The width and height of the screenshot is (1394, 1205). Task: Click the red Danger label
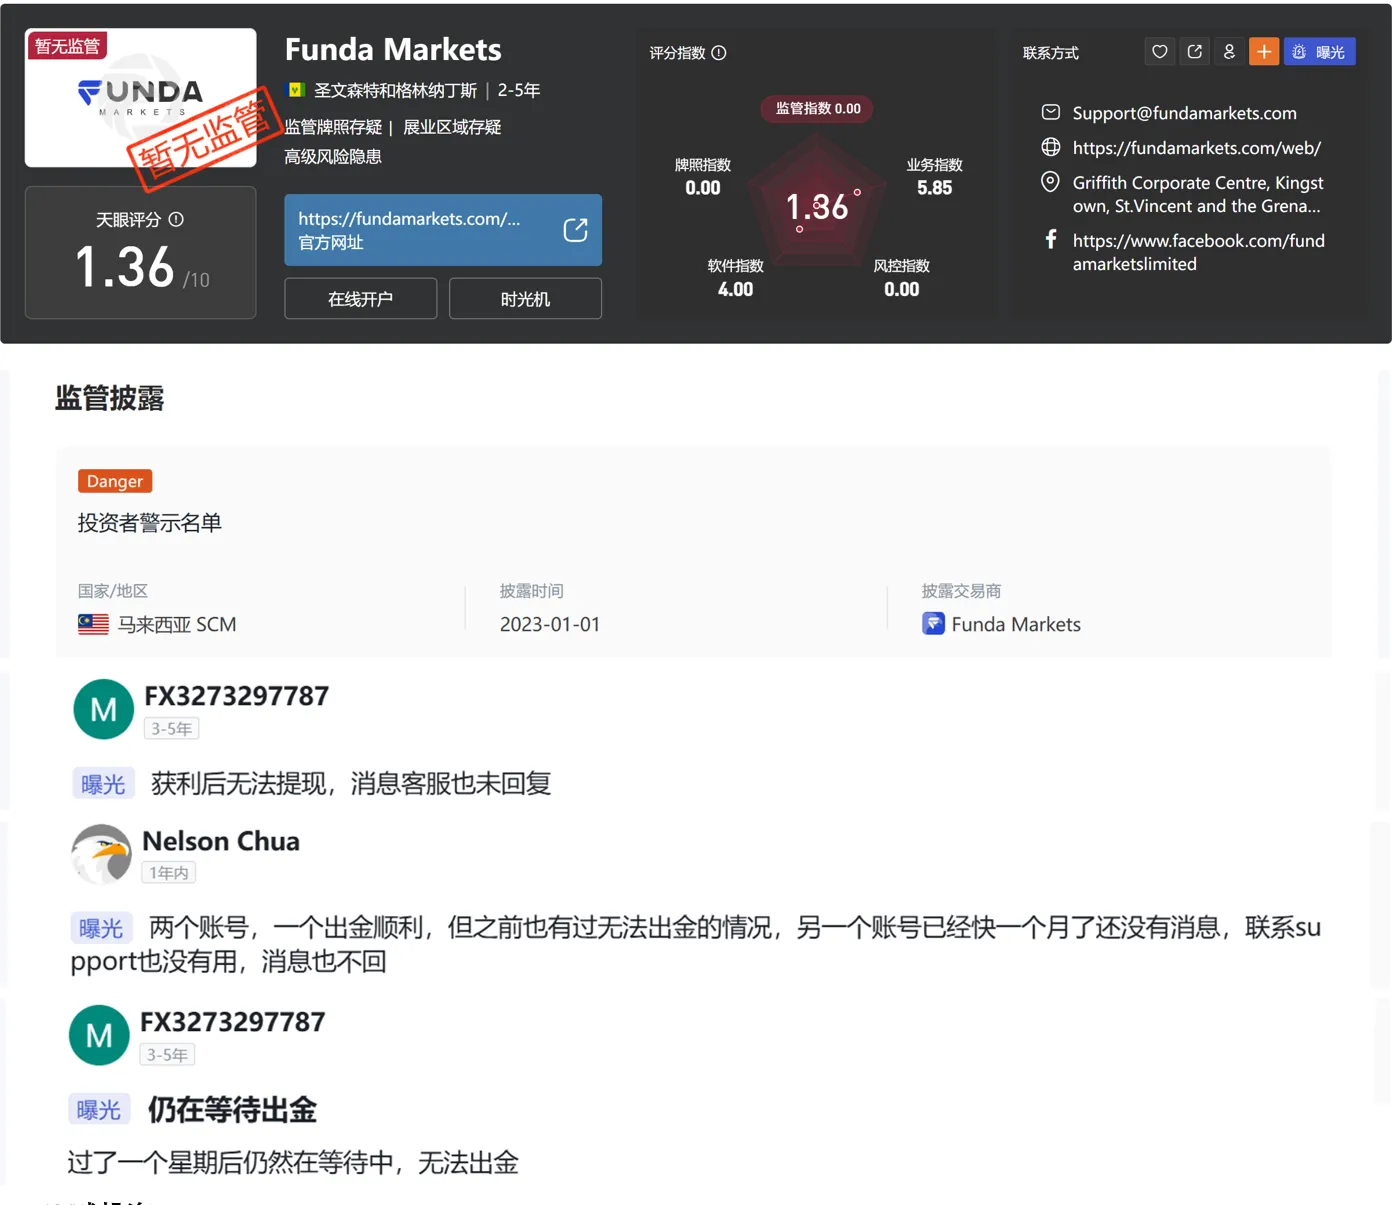[x=115, y=481]
